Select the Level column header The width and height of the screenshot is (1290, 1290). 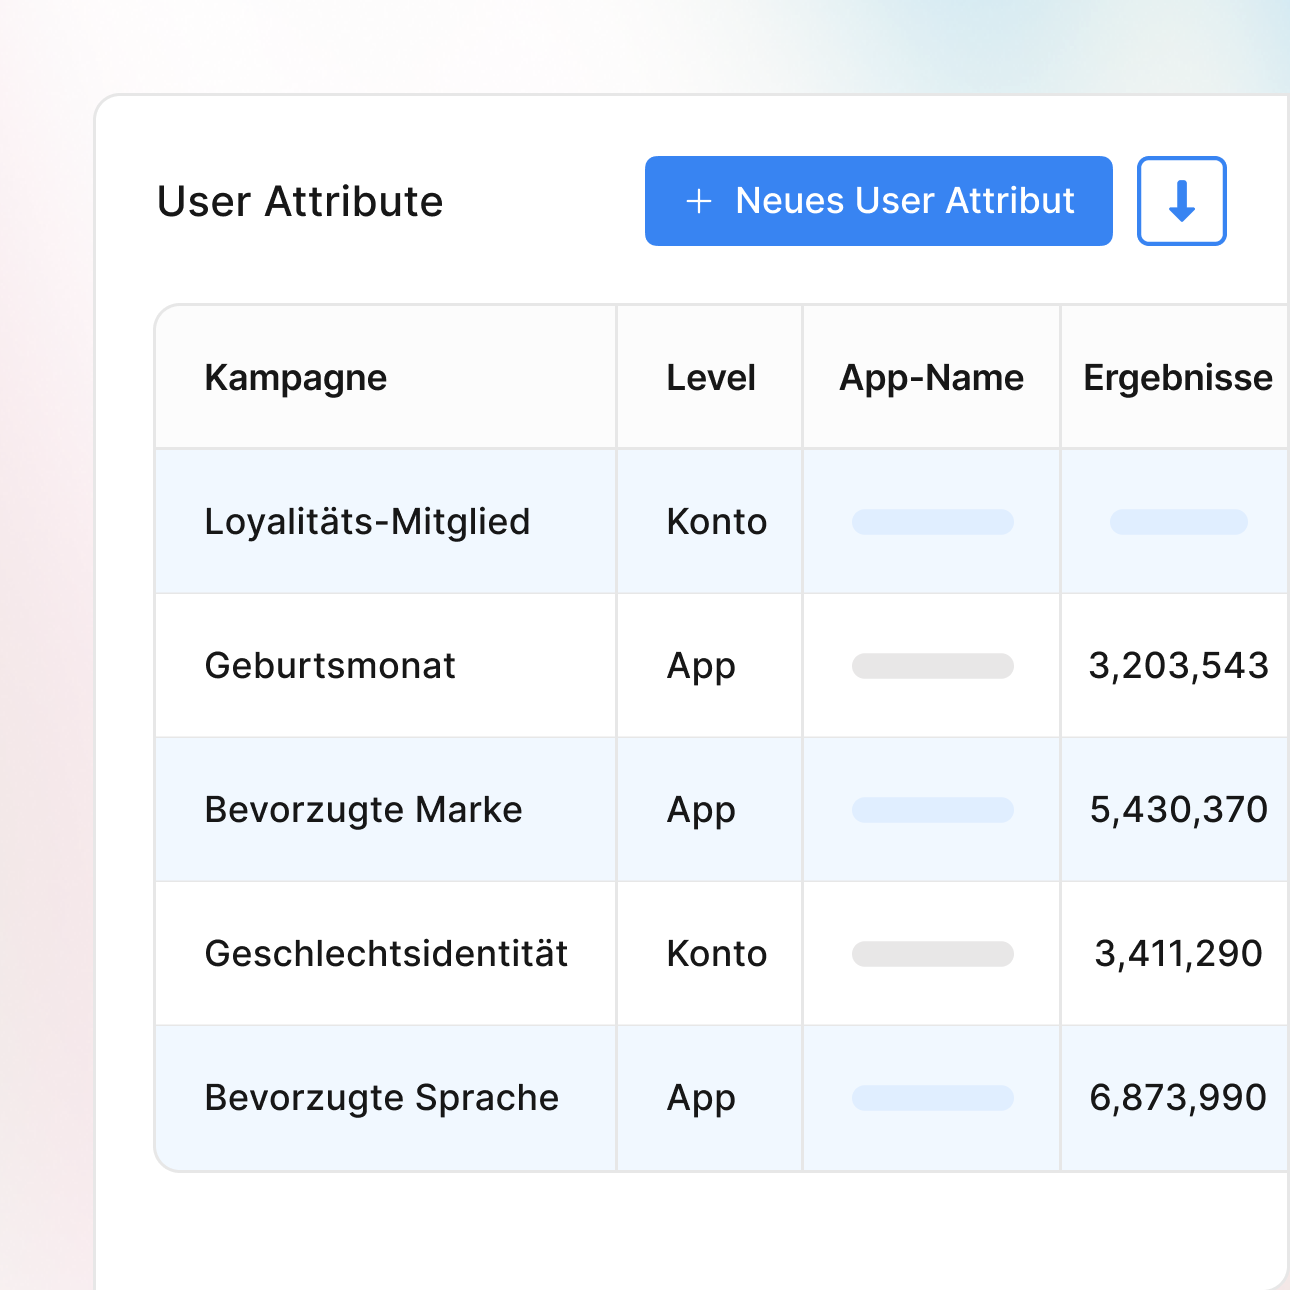(x=710, y=378)
